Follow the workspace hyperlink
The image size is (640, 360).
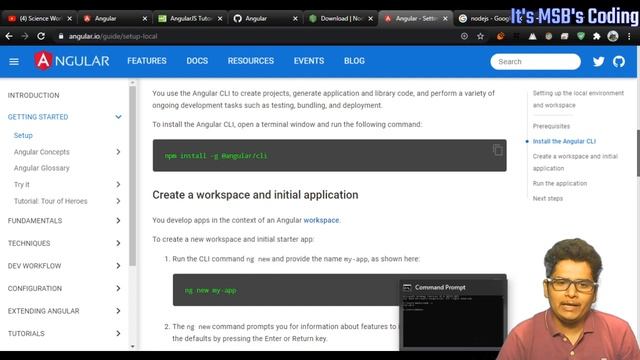(x=321, y=220)
